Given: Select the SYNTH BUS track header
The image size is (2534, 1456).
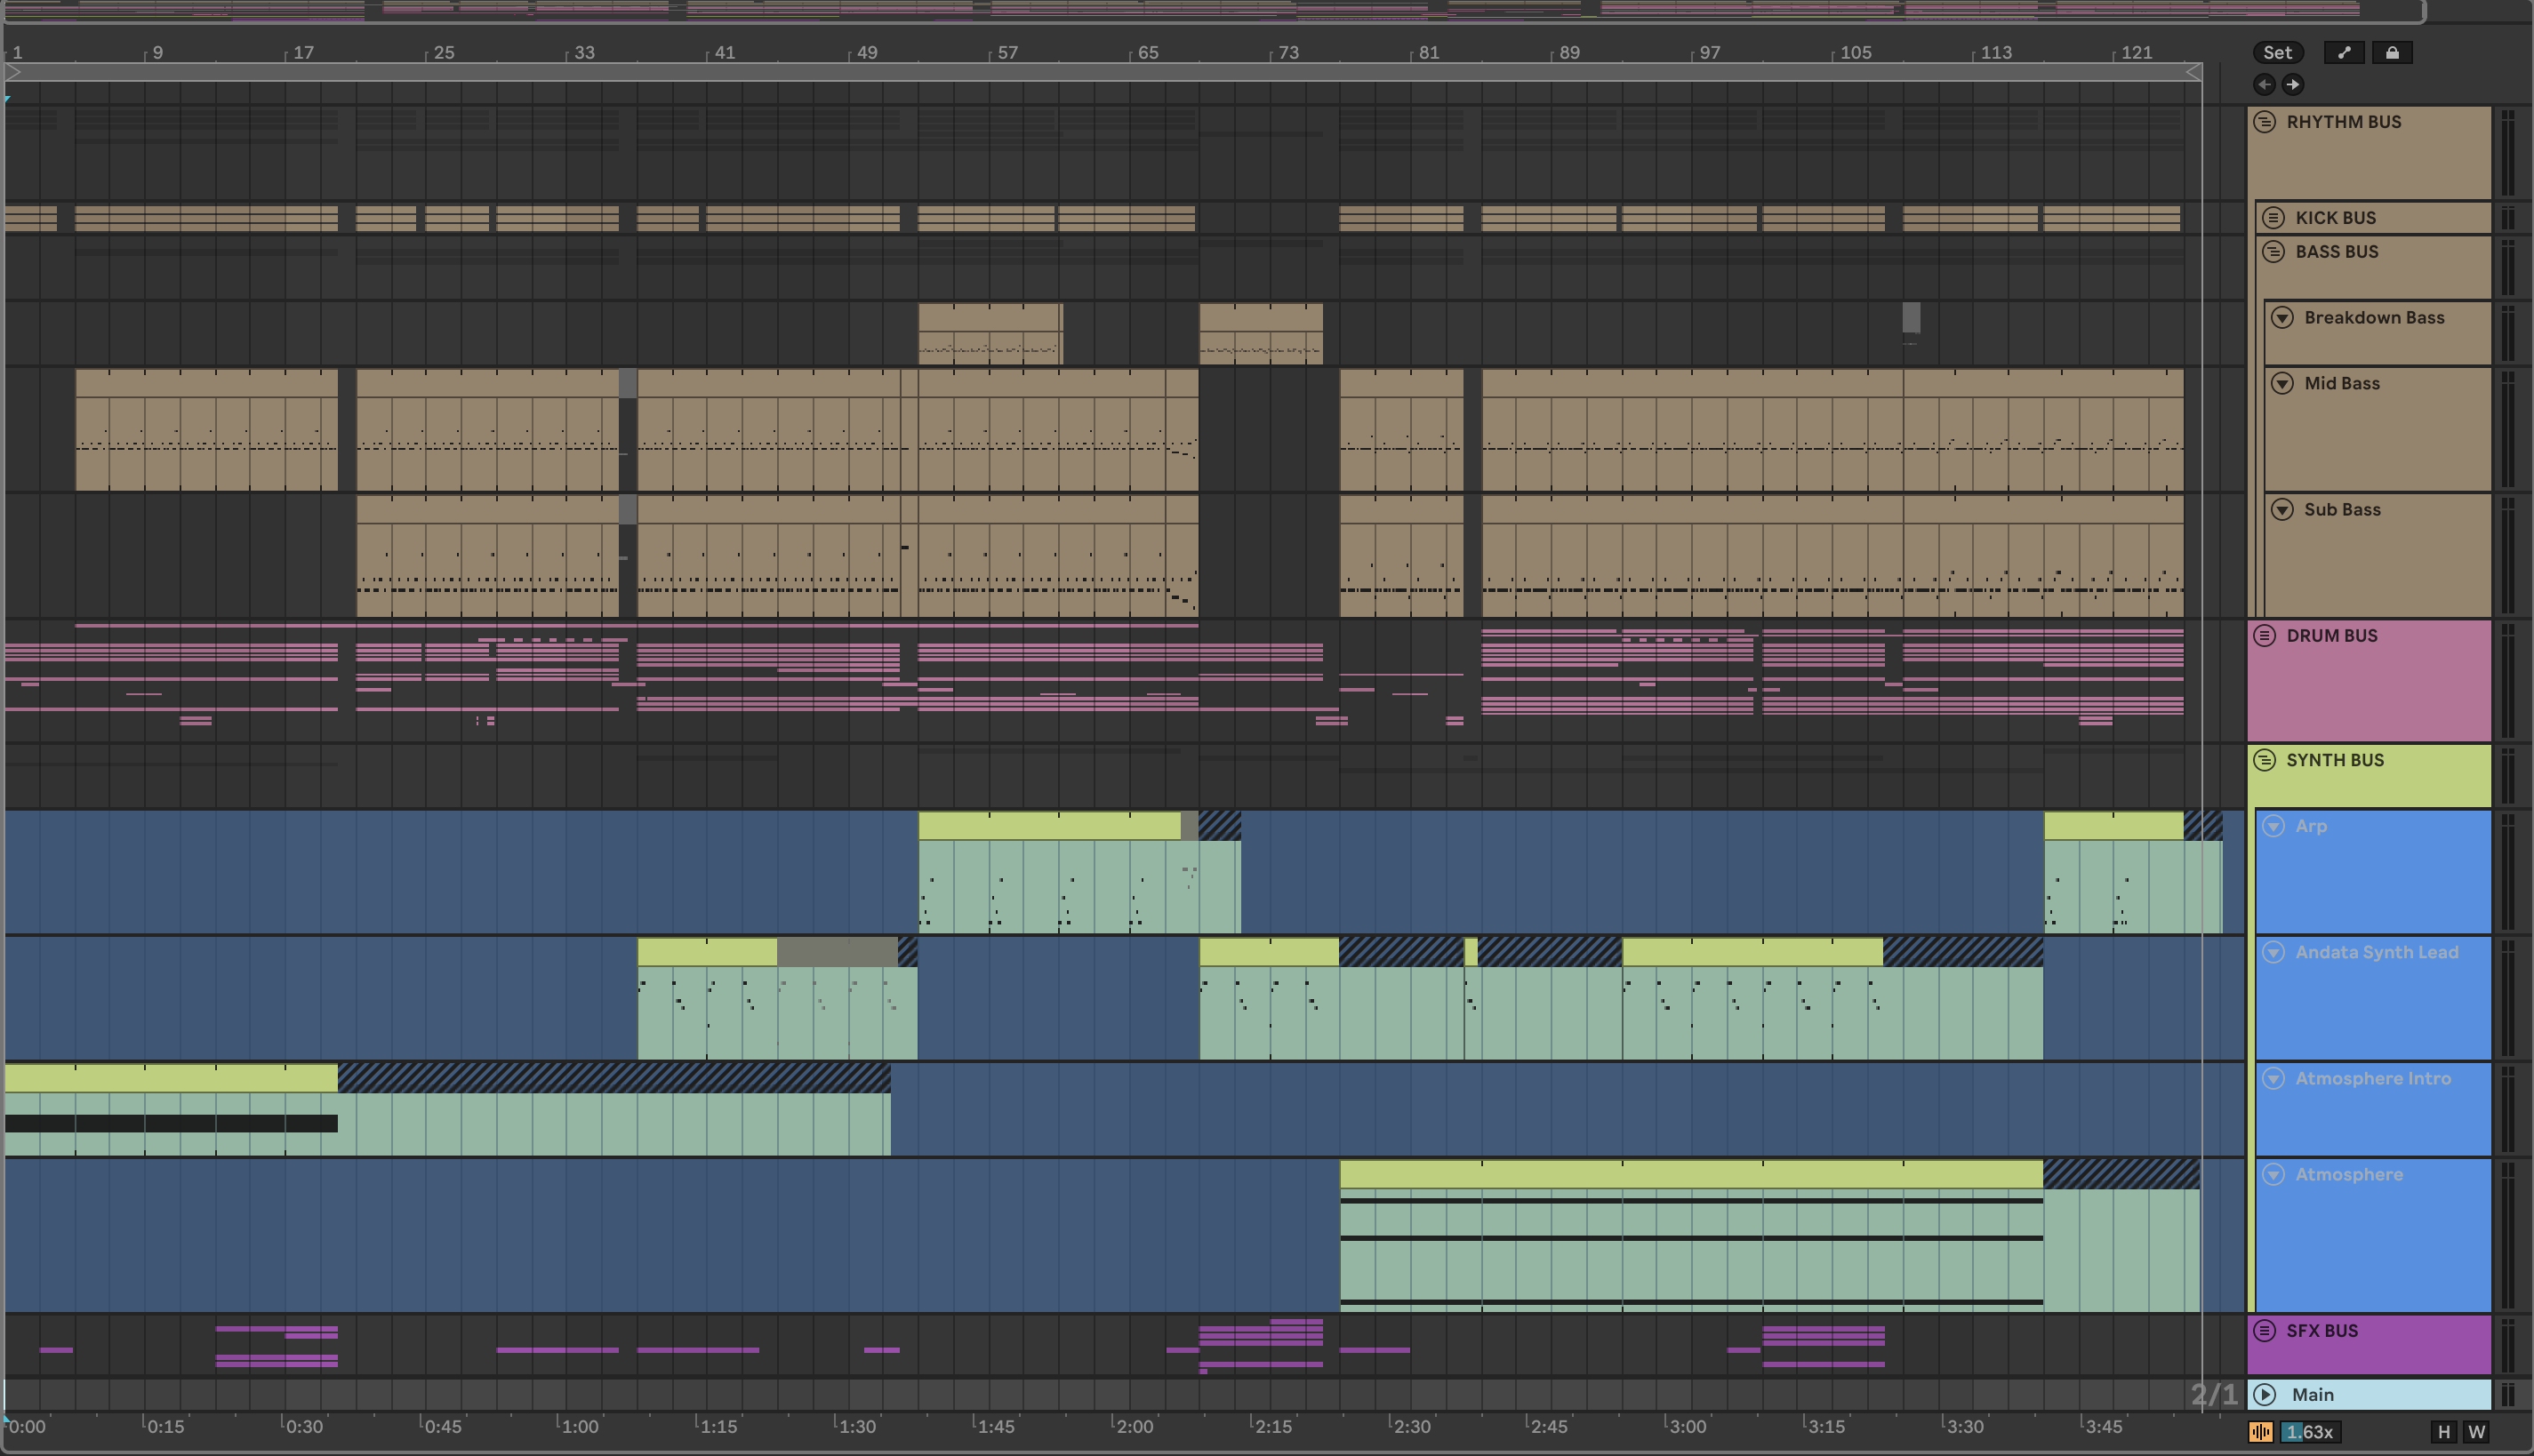Looking at the screenshot, I should 2369,776.
